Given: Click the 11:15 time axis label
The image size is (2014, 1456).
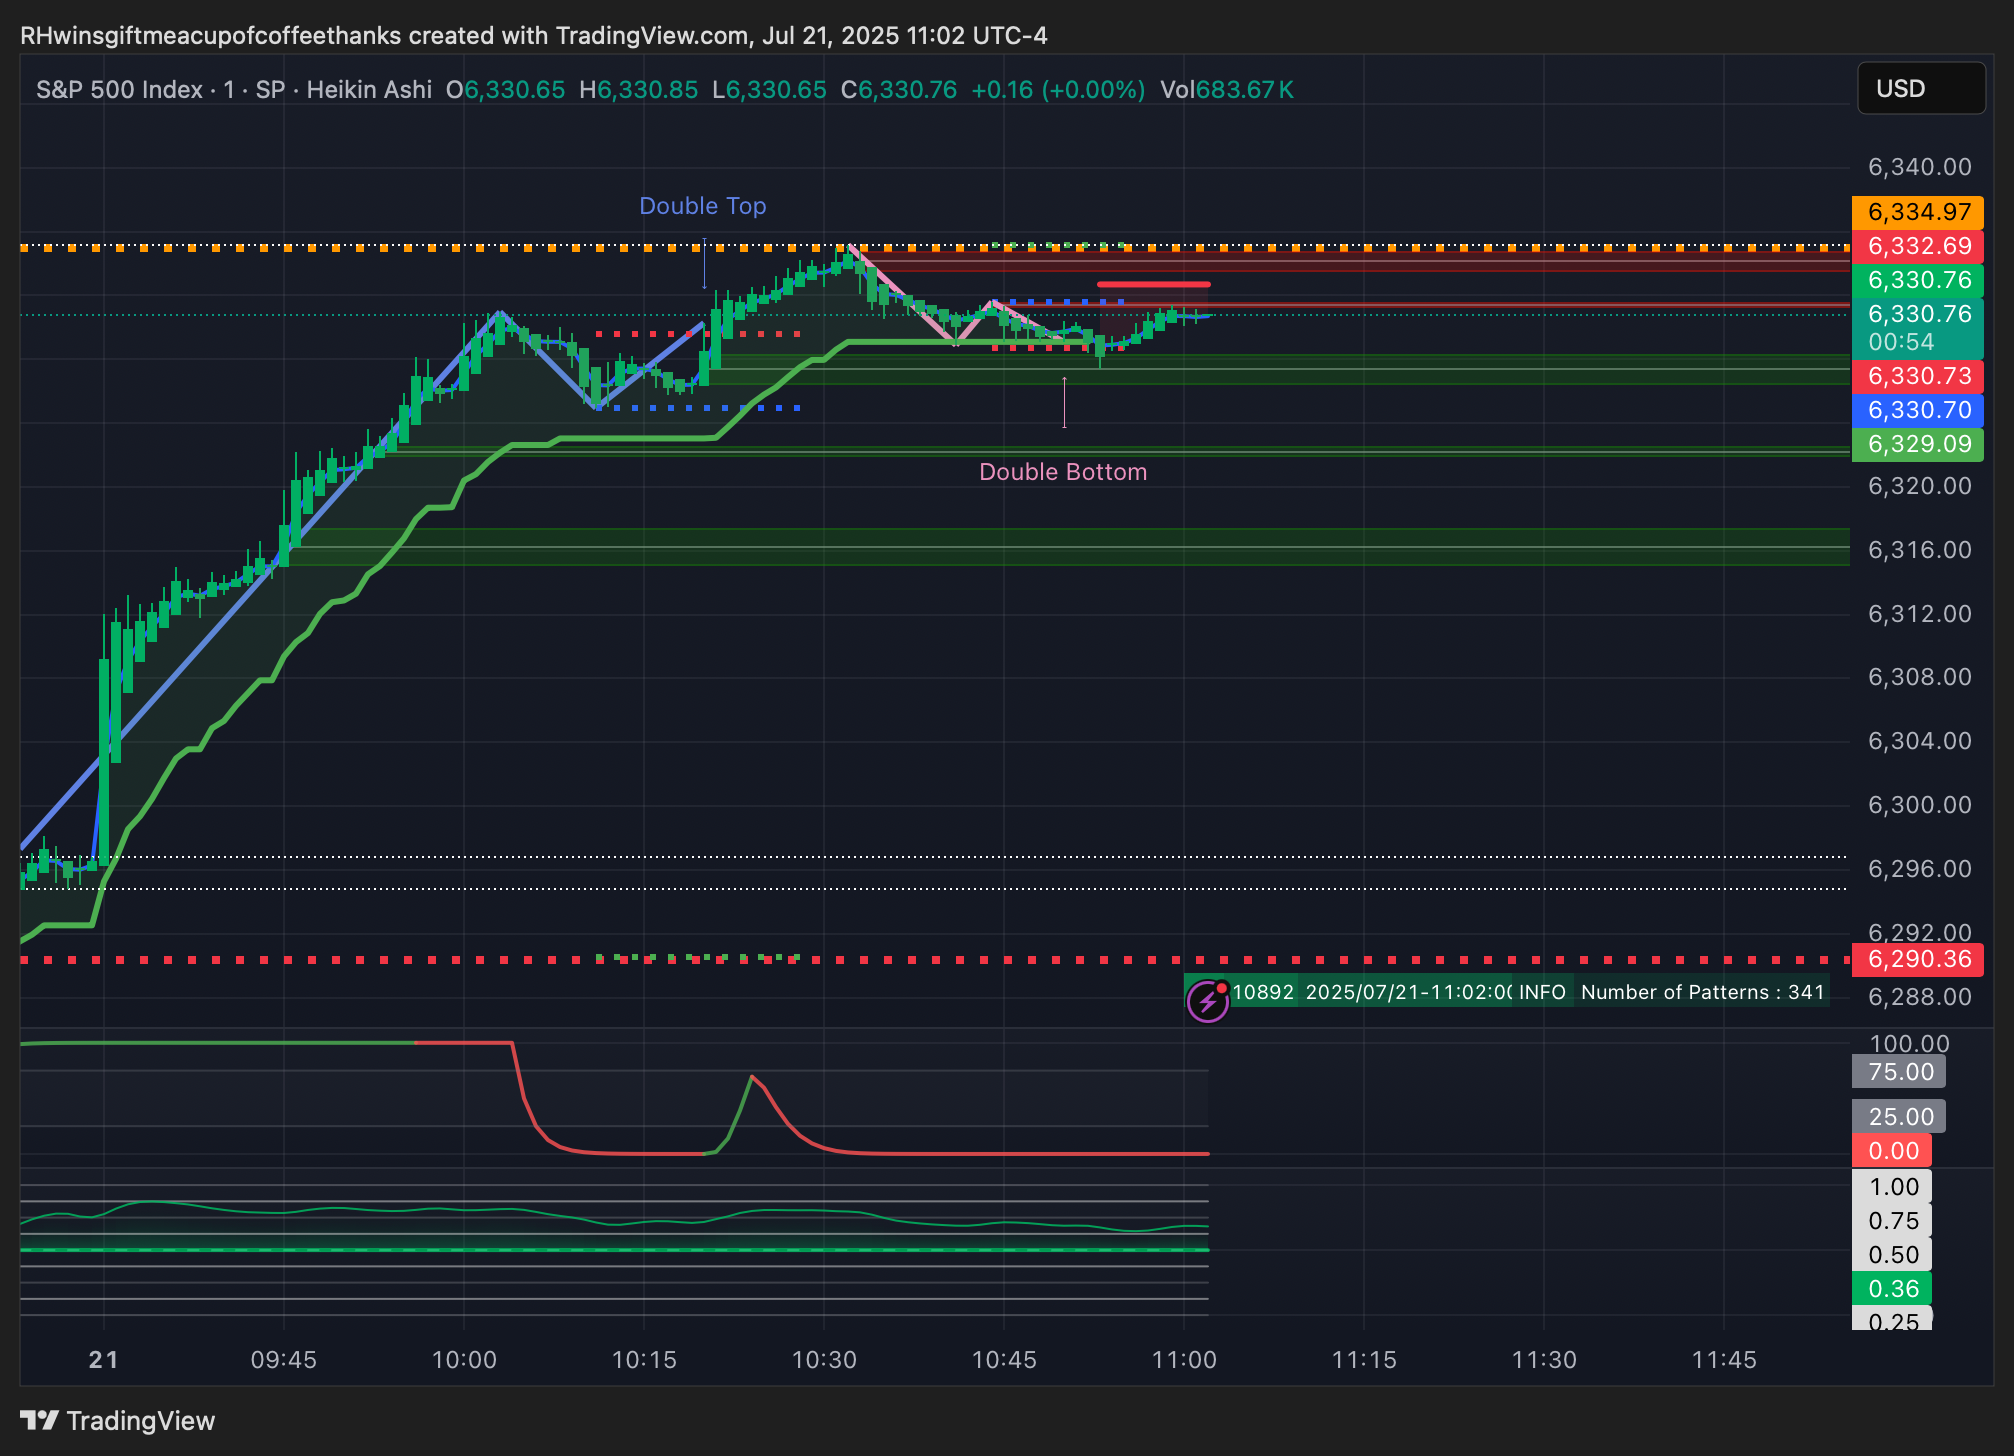Looking at the screenshot, I should 1364,1360.
